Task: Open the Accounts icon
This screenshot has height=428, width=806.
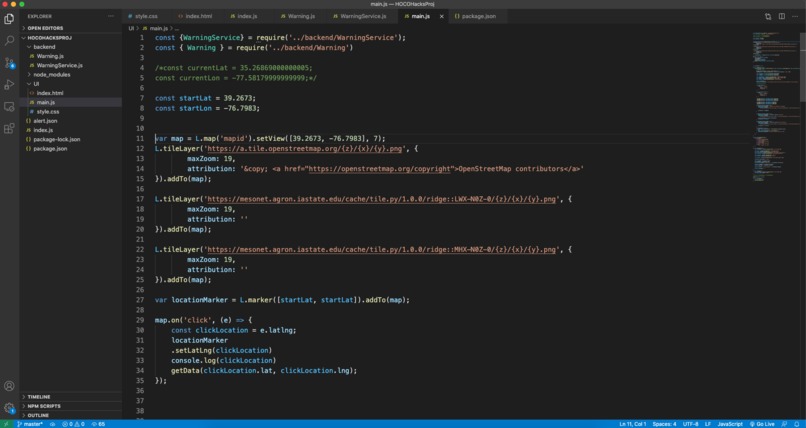Action: [x=9, y=386]
